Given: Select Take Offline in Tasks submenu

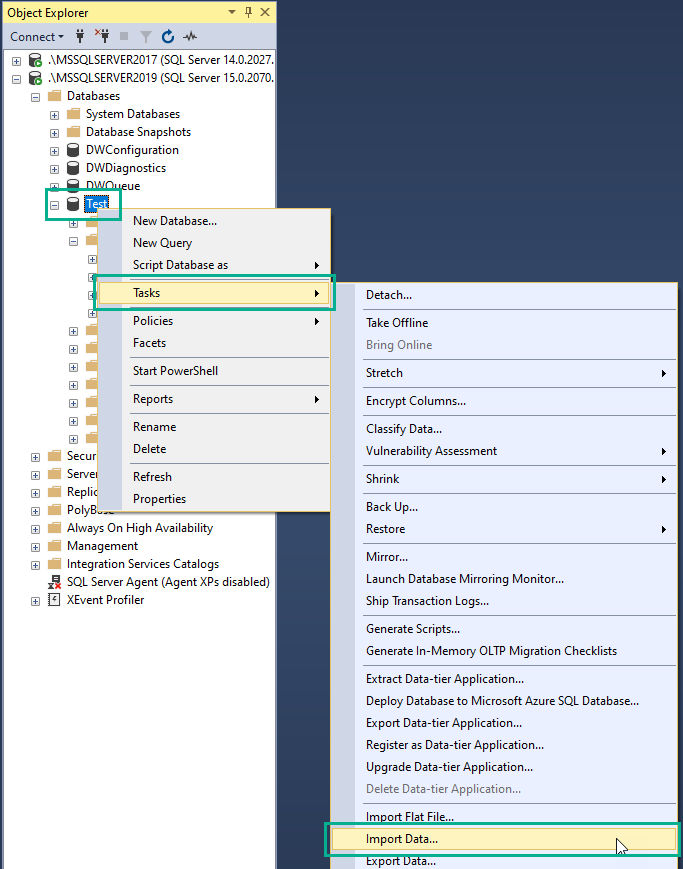Looking at the screenshot, I should click(503, 323).
